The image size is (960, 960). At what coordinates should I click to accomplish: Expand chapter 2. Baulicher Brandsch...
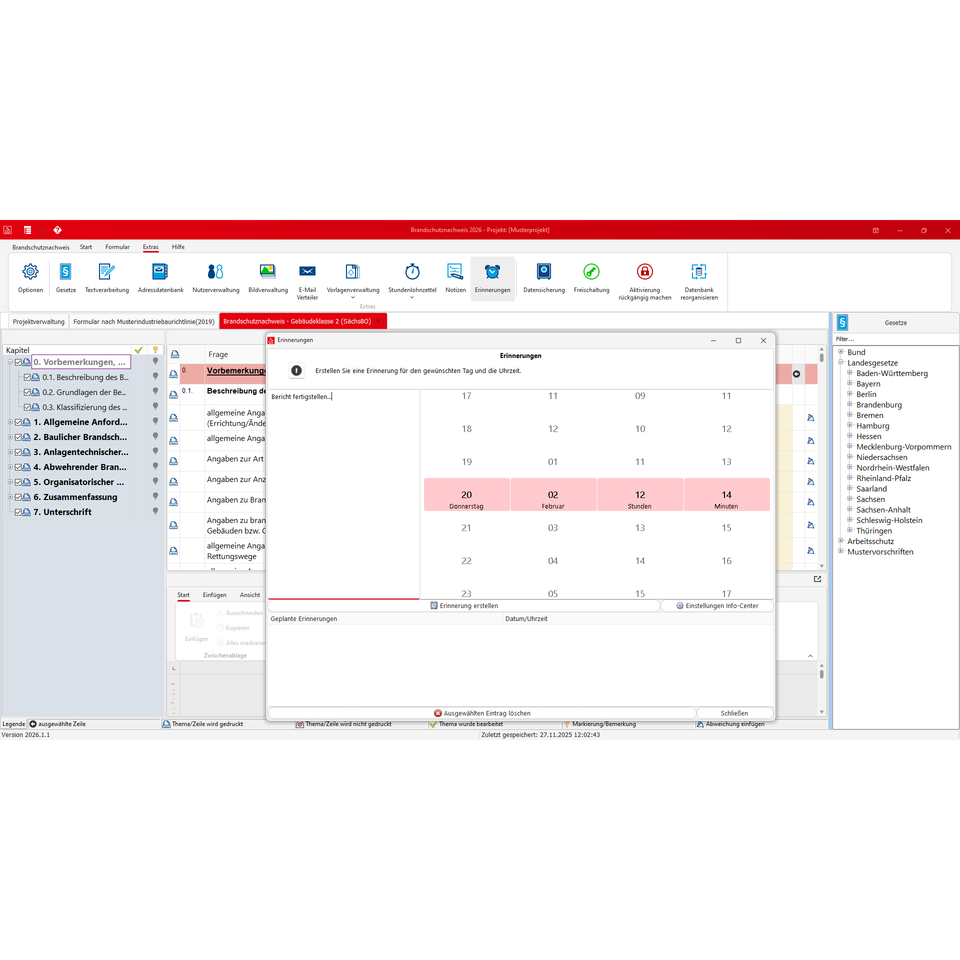pos(10,437)
